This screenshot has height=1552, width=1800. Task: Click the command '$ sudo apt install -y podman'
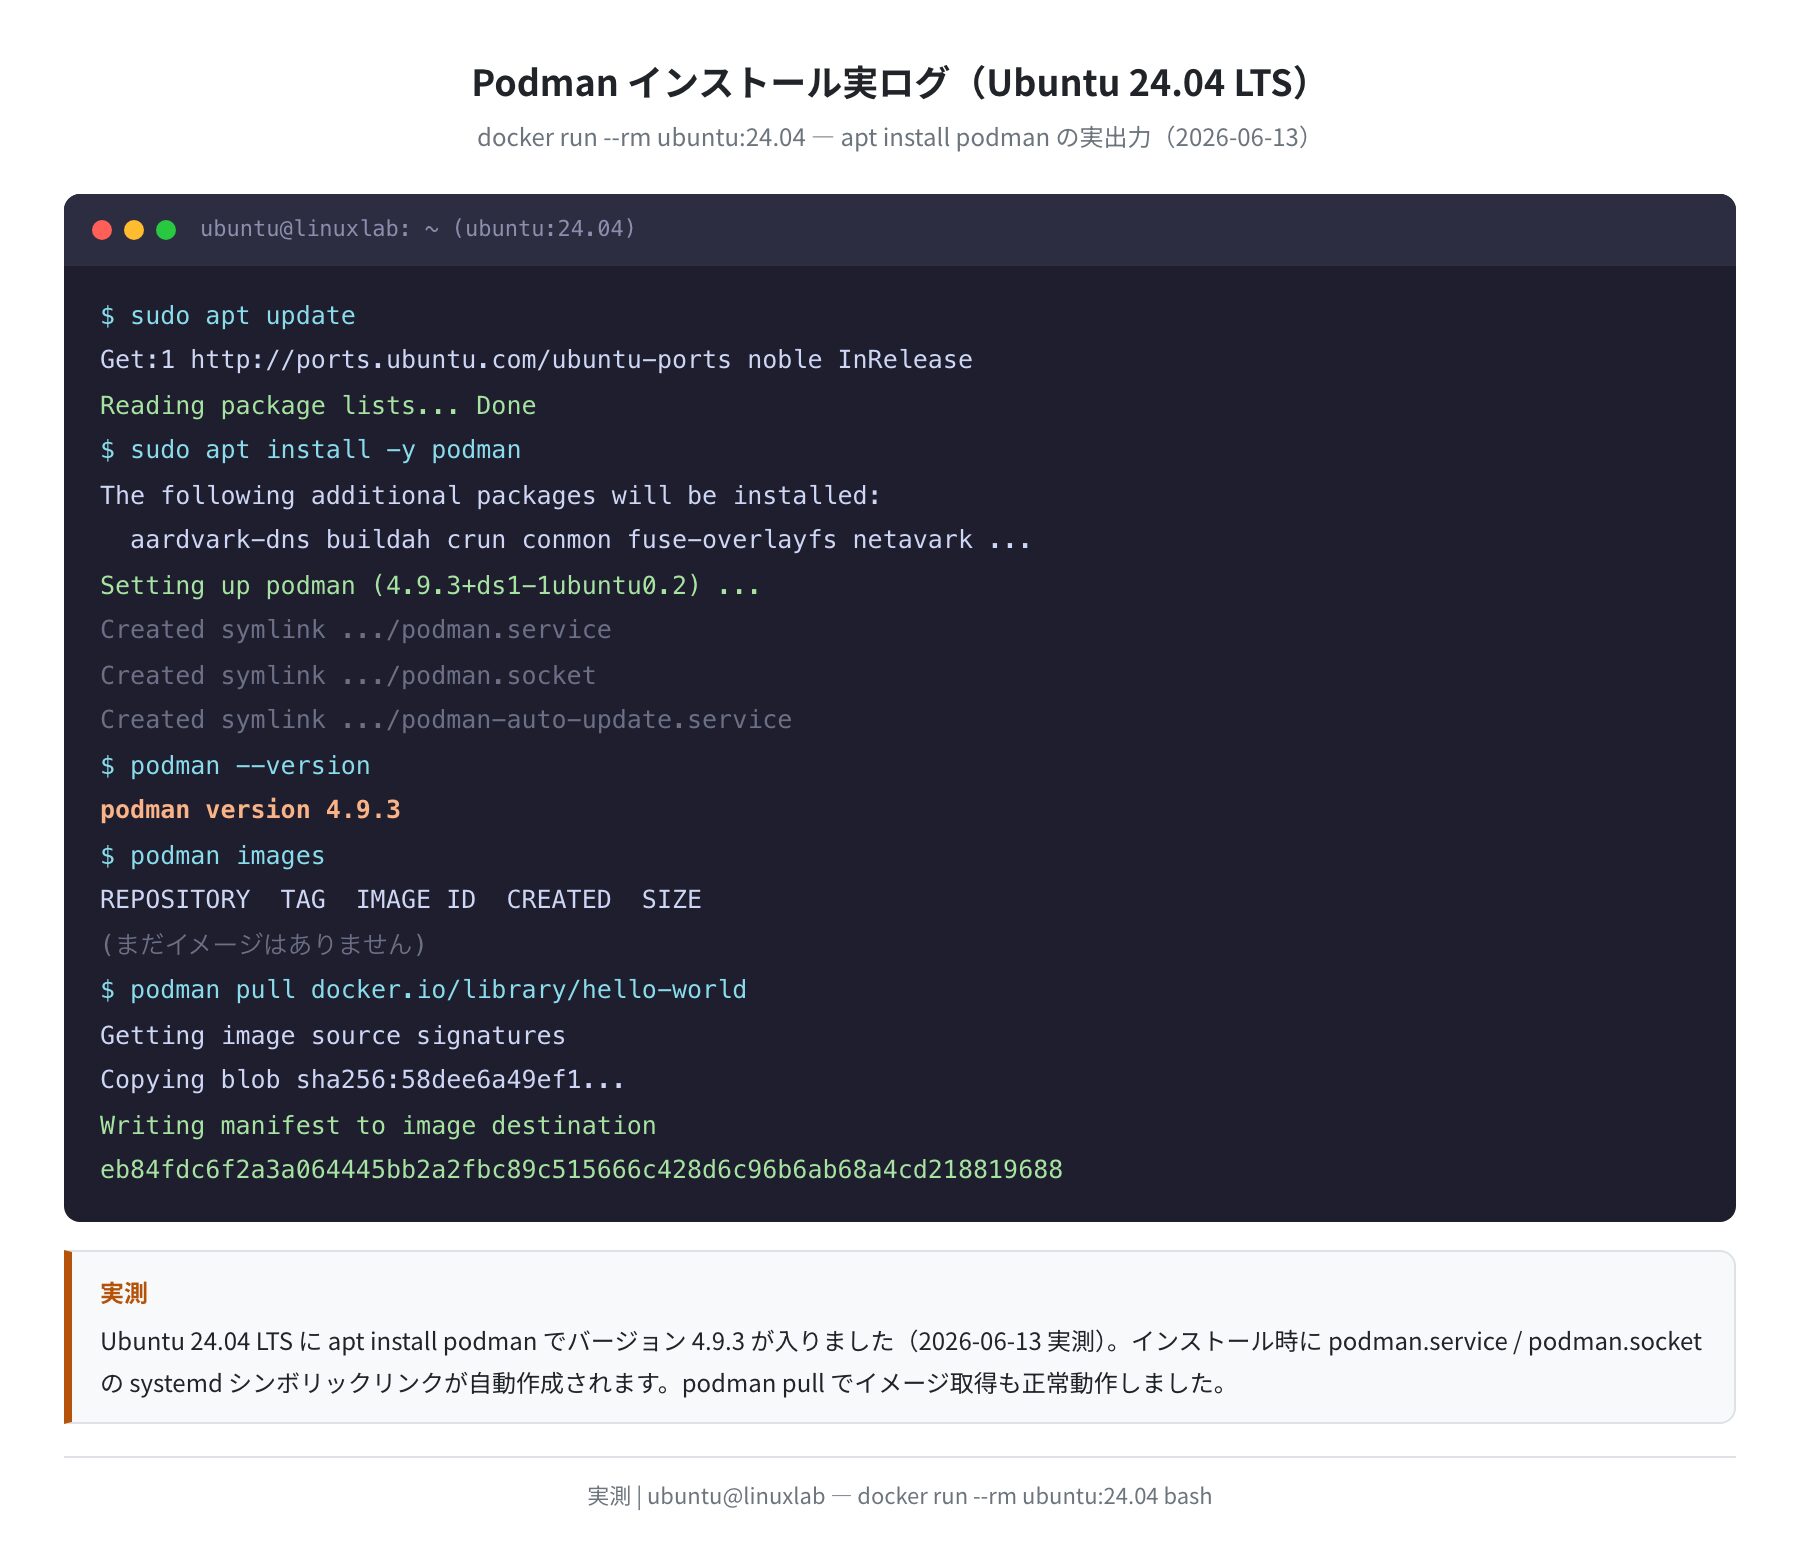[x=311, y=450]
